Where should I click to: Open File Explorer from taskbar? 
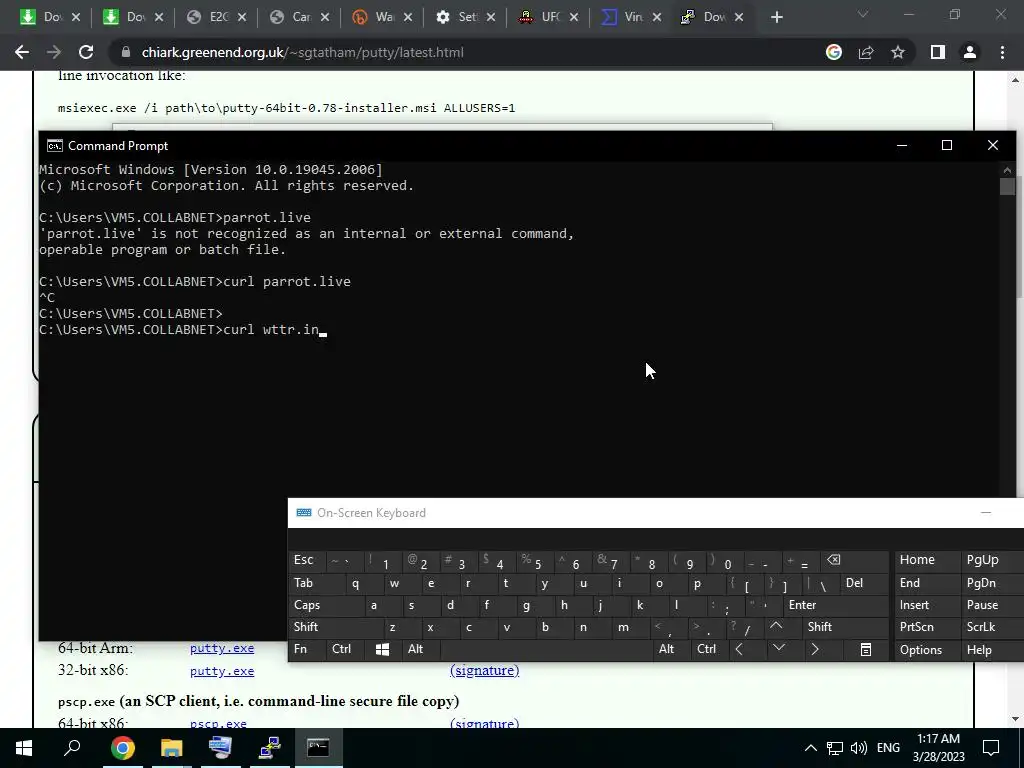tap(172, 748)
